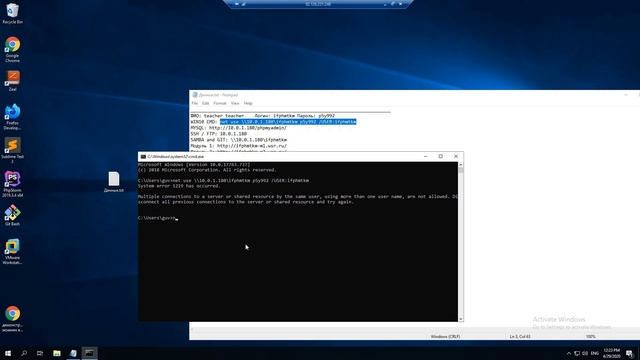Open the PhpStorm desktop shortcut

[x=12, y=184]
